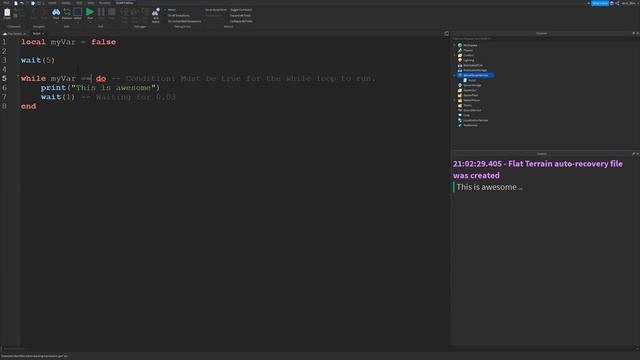The width and height of the screenshot is (640, 360).
Task: Click Collapse All Folds
Action: pos(241,21)
